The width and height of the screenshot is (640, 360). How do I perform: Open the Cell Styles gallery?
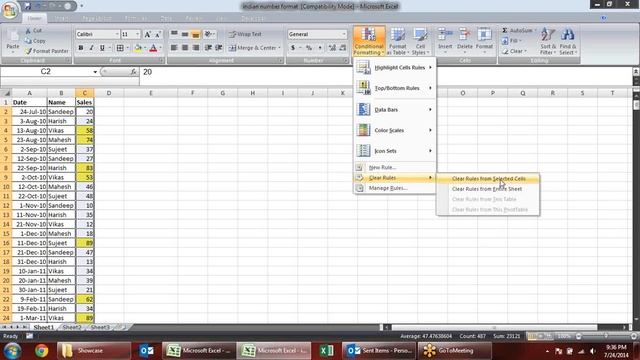(x=420, y=41)
